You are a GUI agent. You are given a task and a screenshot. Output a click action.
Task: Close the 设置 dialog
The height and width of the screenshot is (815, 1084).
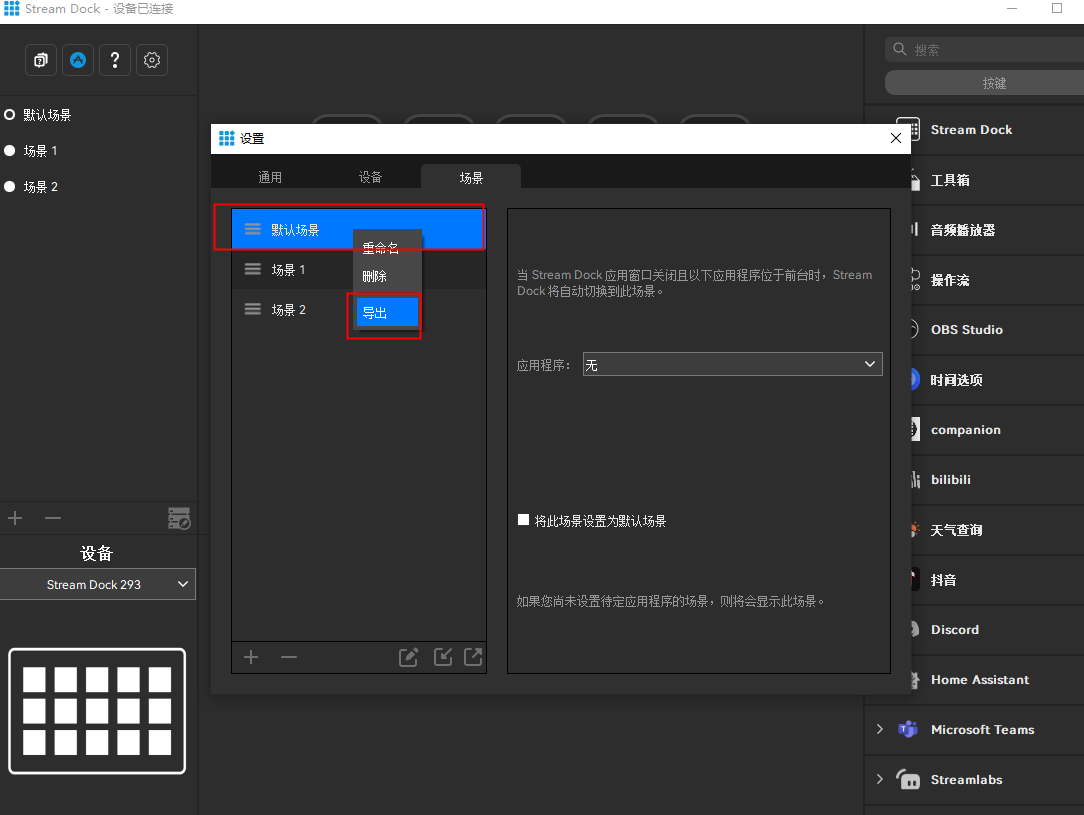(x=895, y=138)
